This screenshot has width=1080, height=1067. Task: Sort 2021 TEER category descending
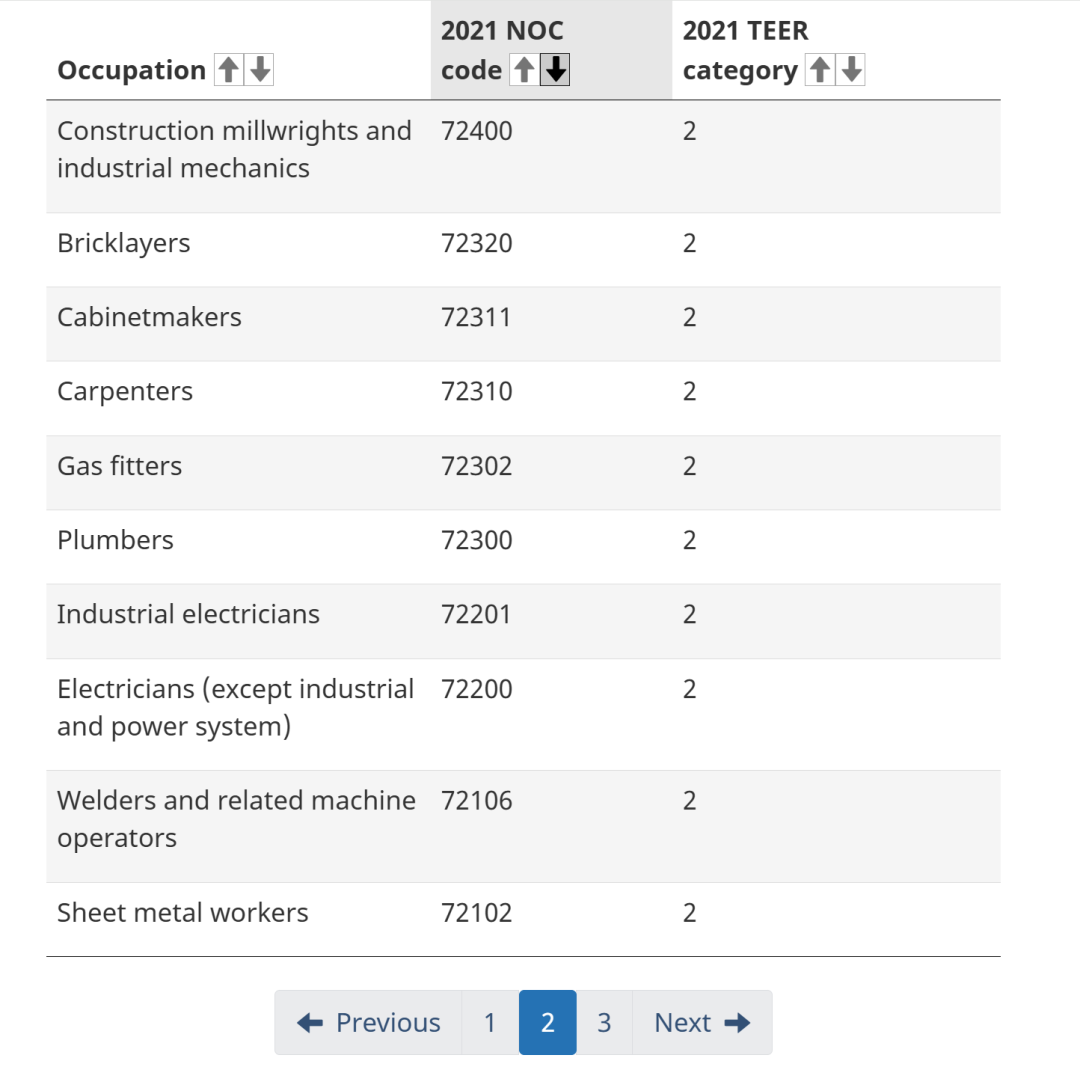pos(851,70)
